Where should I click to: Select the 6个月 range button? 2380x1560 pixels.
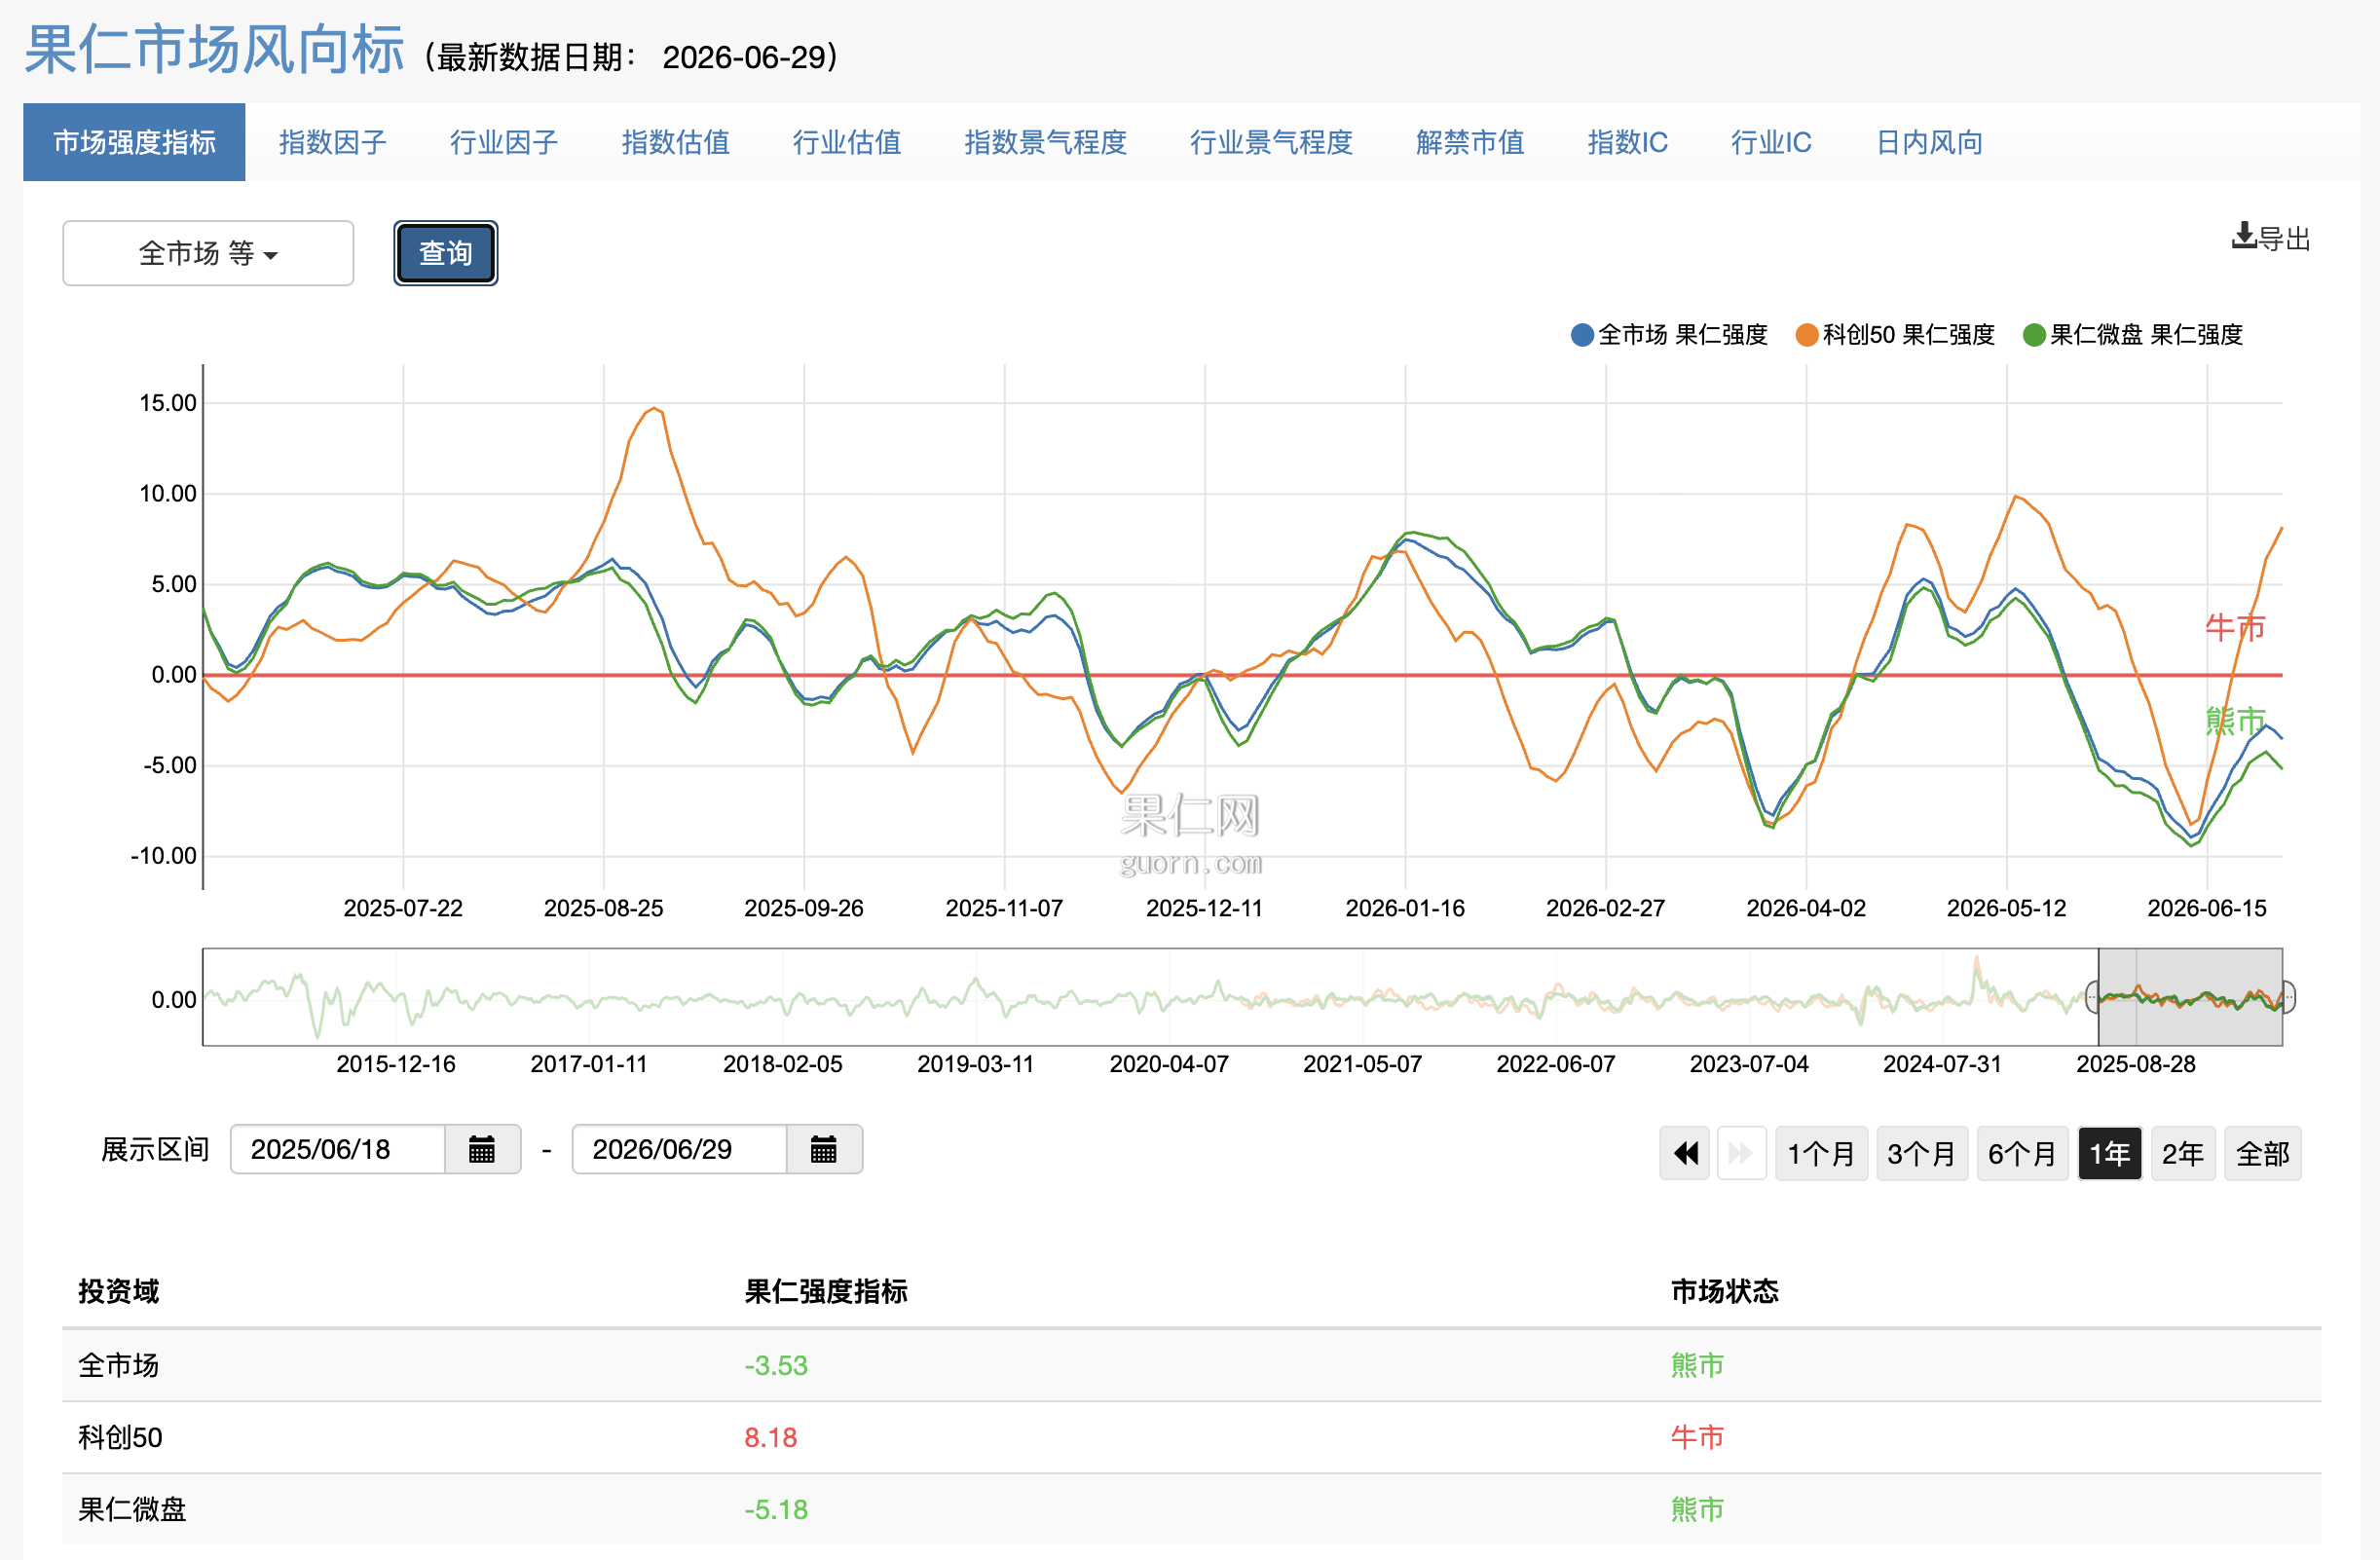(x=2022, y=1153)
